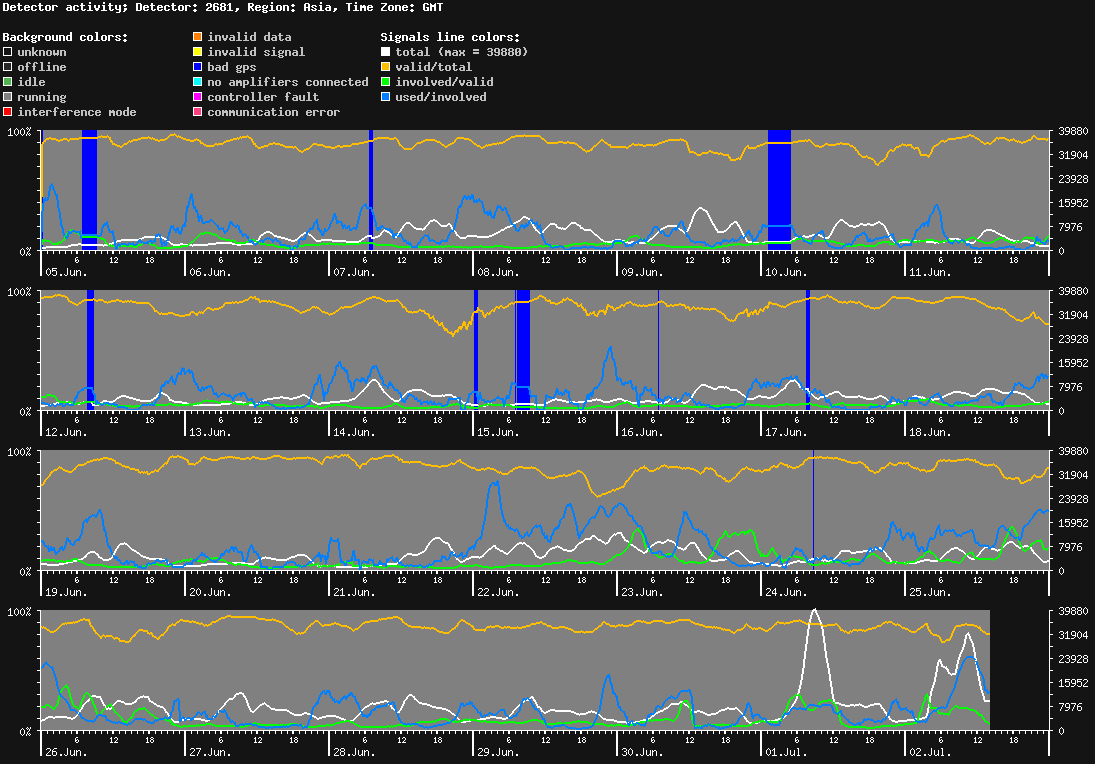Click the '02.Jul.' date label
This screenshot has width=1095, height=764.
(x=930, y=752)
